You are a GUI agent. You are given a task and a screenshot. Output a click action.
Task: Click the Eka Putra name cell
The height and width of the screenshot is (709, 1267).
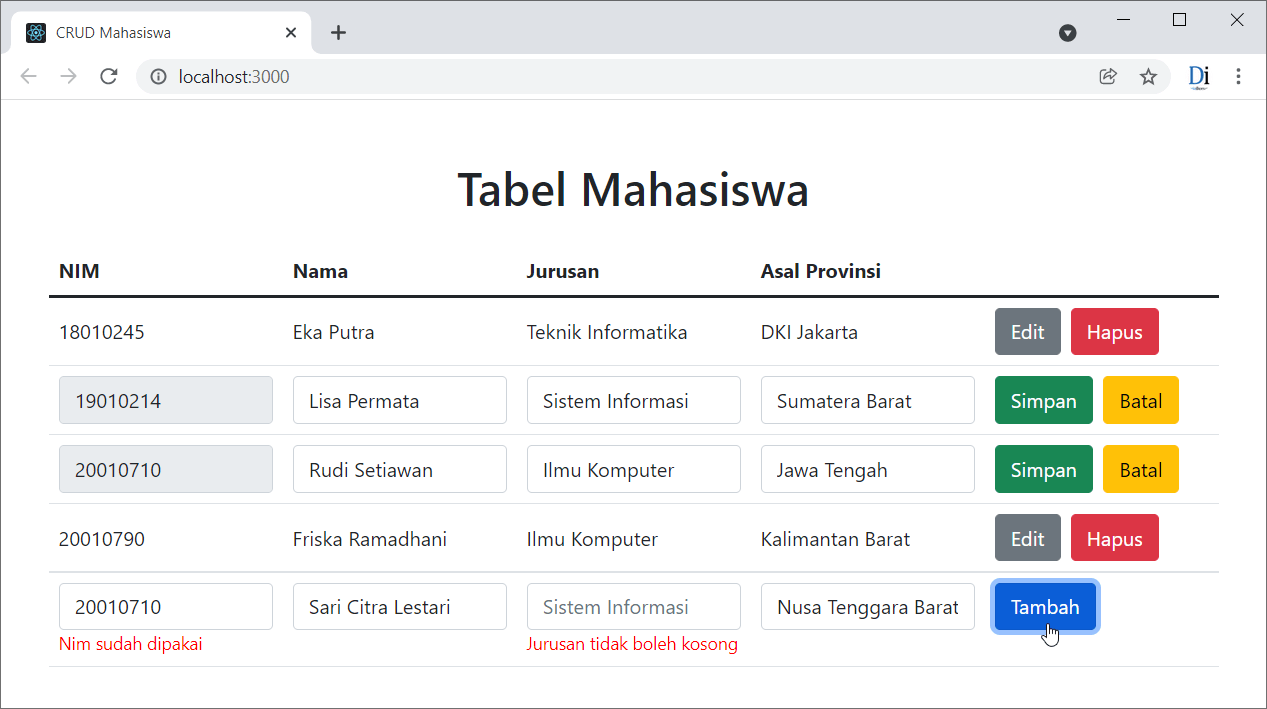point(334,332)
